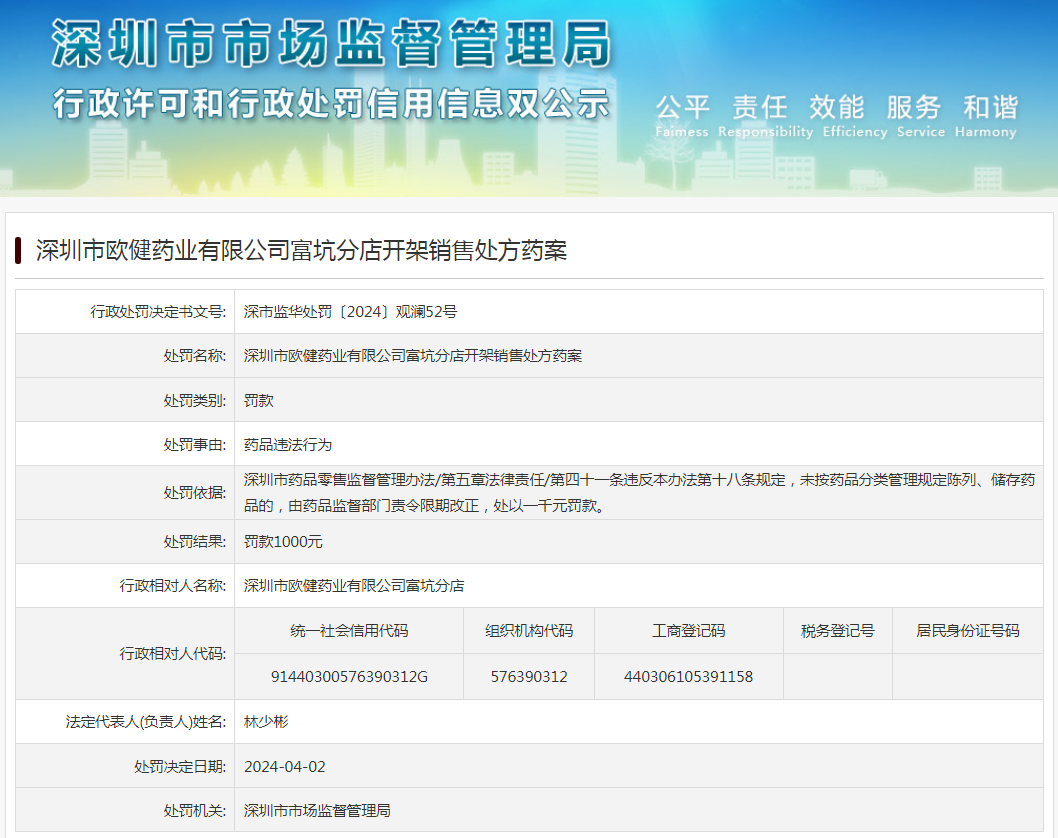This screenshot has height=838, width=1058.
Task: Click the name 林少彬
Action: click(266, 722)
